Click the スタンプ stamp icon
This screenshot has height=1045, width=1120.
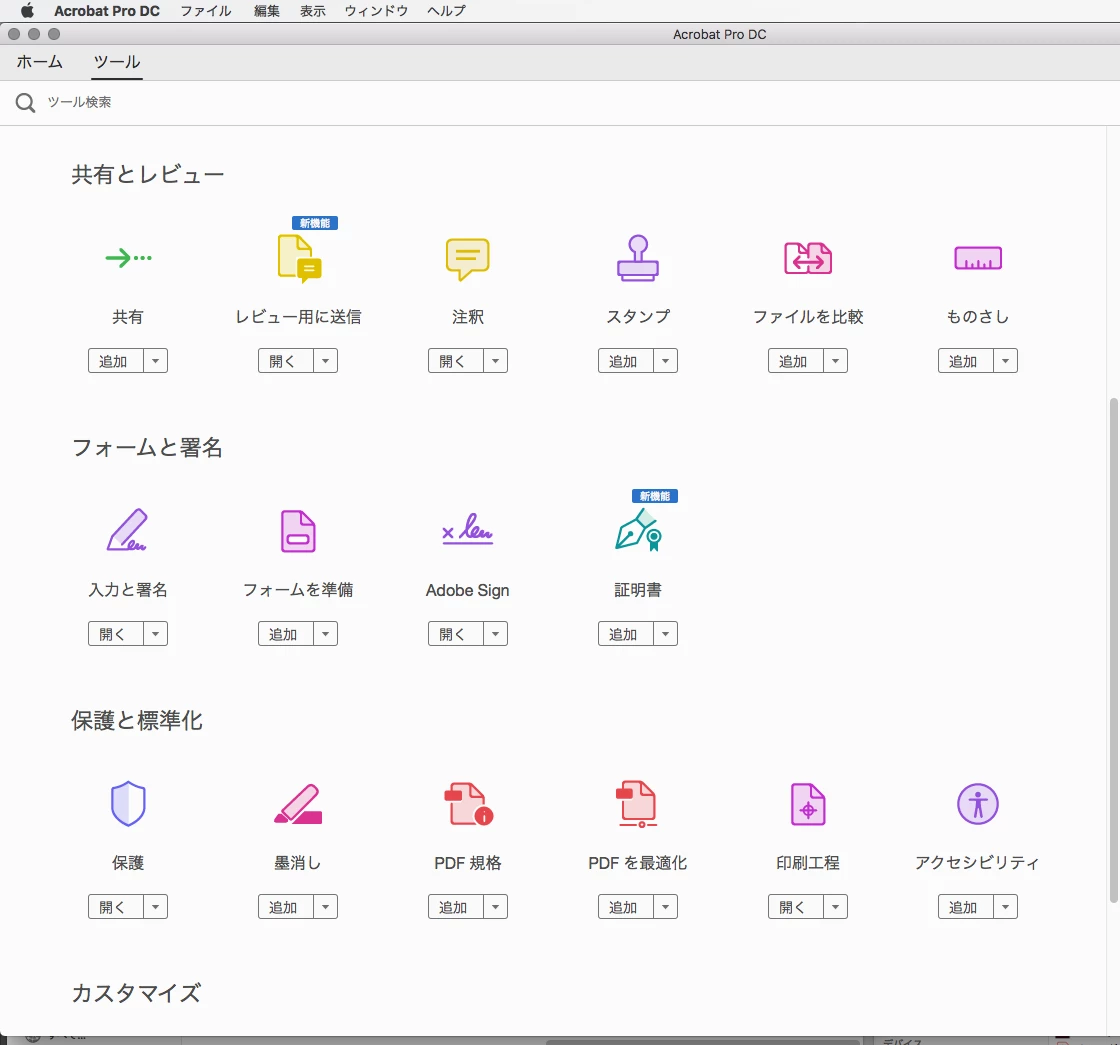point(638,258)
